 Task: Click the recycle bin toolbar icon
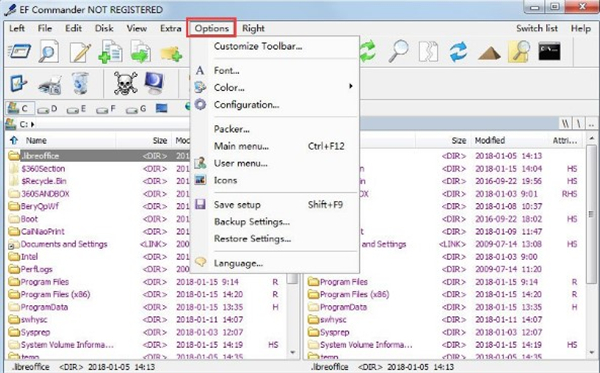tap(80, 83)
